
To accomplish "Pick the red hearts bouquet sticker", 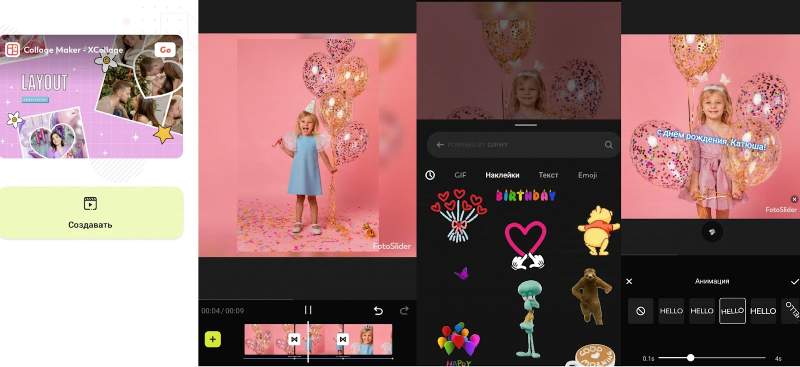I will tap(458, 215).
